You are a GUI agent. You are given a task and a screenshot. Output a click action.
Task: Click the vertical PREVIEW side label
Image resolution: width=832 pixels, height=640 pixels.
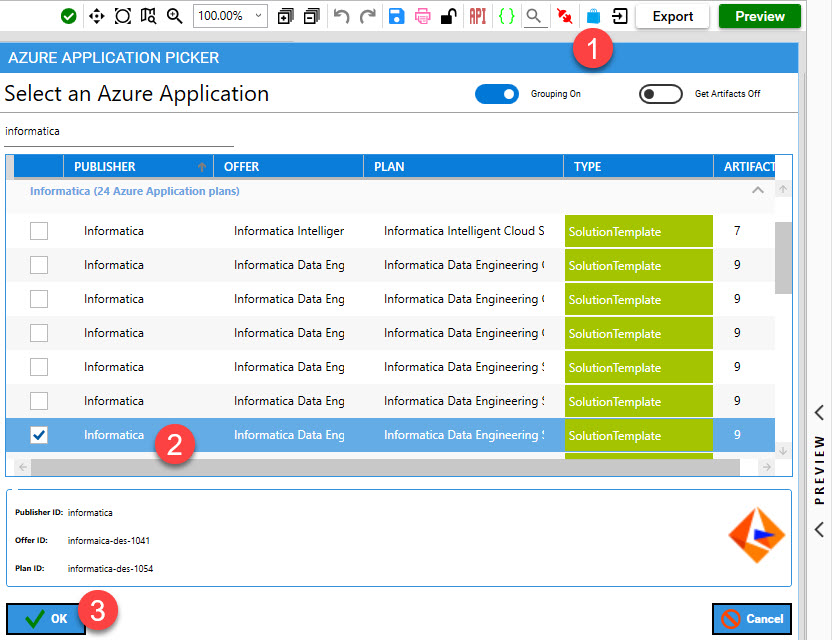820,470
